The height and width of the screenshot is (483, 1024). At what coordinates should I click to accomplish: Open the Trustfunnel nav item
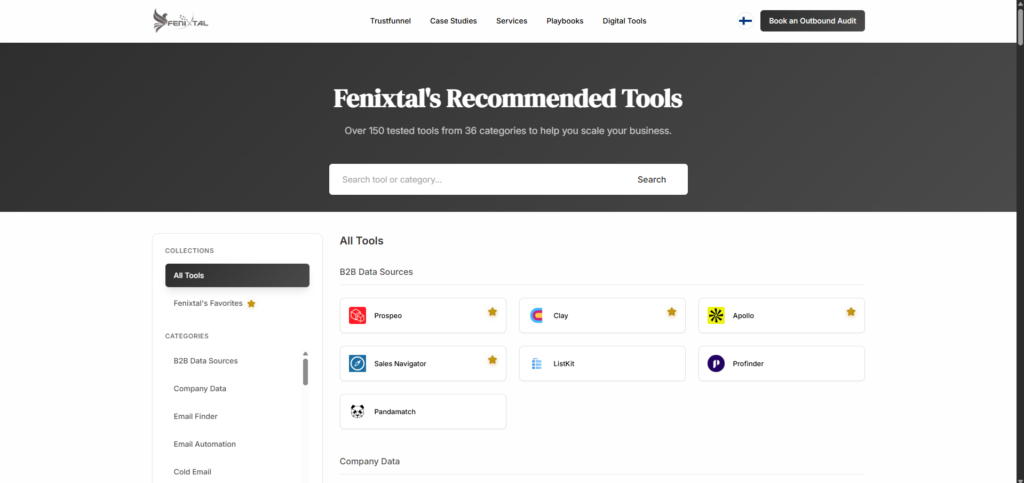pyautogui.click(x=391, y=21)
